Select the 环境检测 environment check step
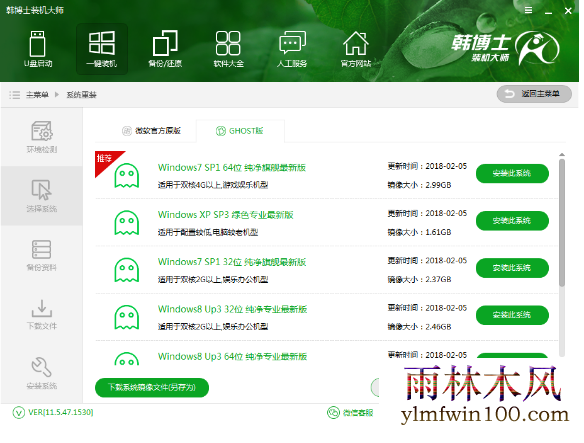Image resolution: width=584 pixels, height=443 pixels. pyautogui.click(x=42, y=137)
